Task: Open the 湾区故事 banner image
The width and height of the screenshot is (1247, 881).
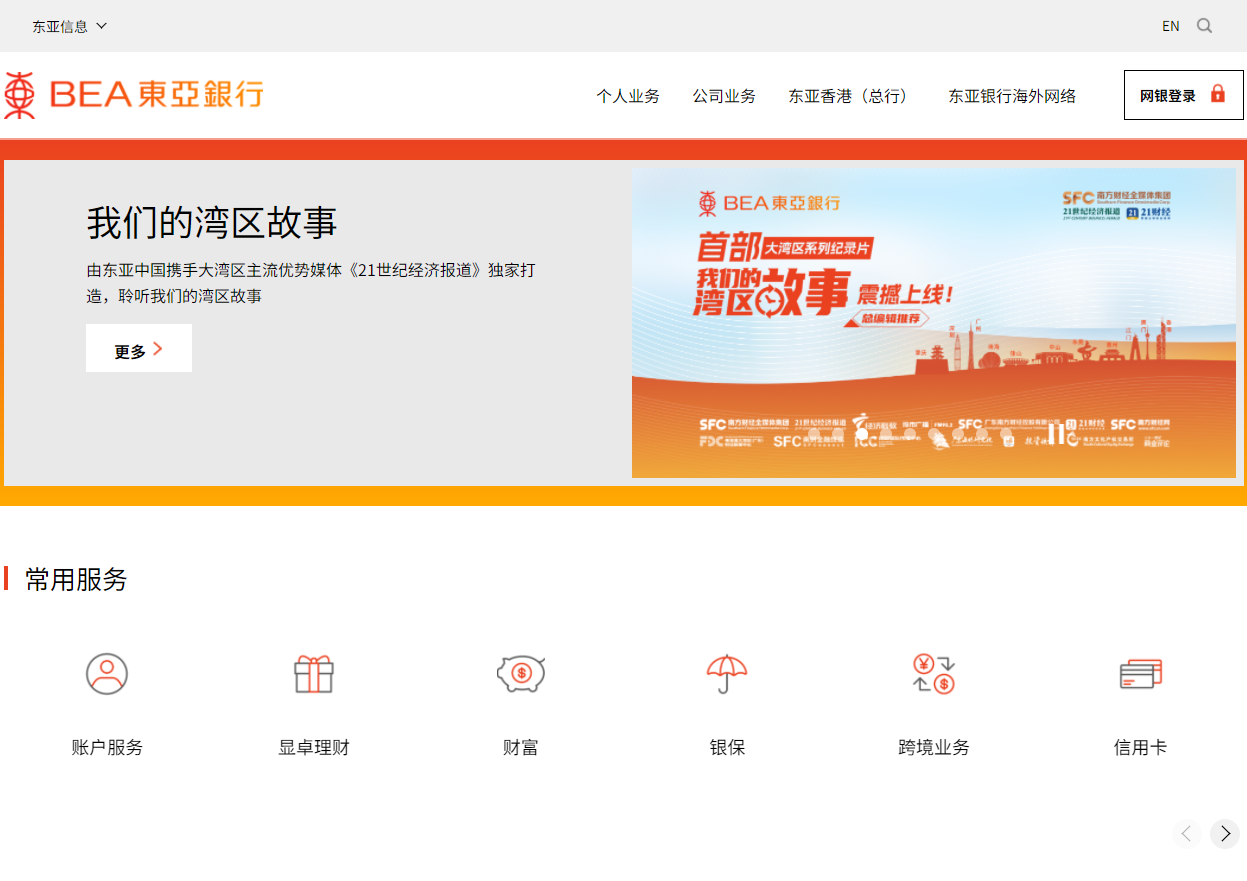Action: pyautogui.click(x=934, y=322)
